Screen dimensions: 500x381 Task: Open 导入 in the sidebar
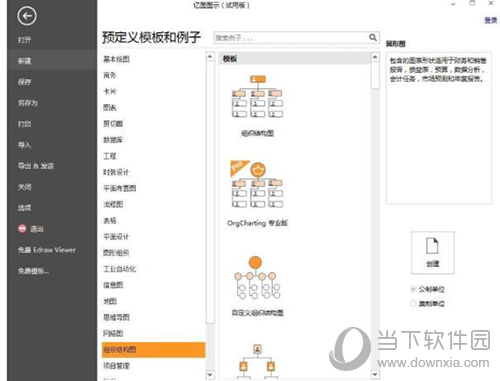[x=24, y=145]
